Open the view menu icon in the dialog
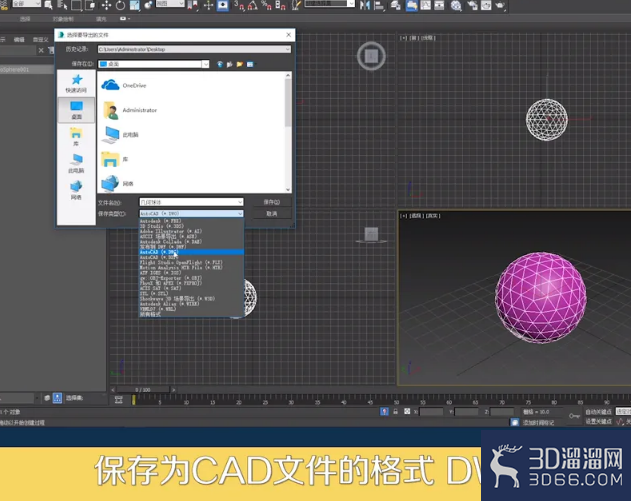Viewport: 631px width, 501px height. pyautogui.click(x=250, y=64)
